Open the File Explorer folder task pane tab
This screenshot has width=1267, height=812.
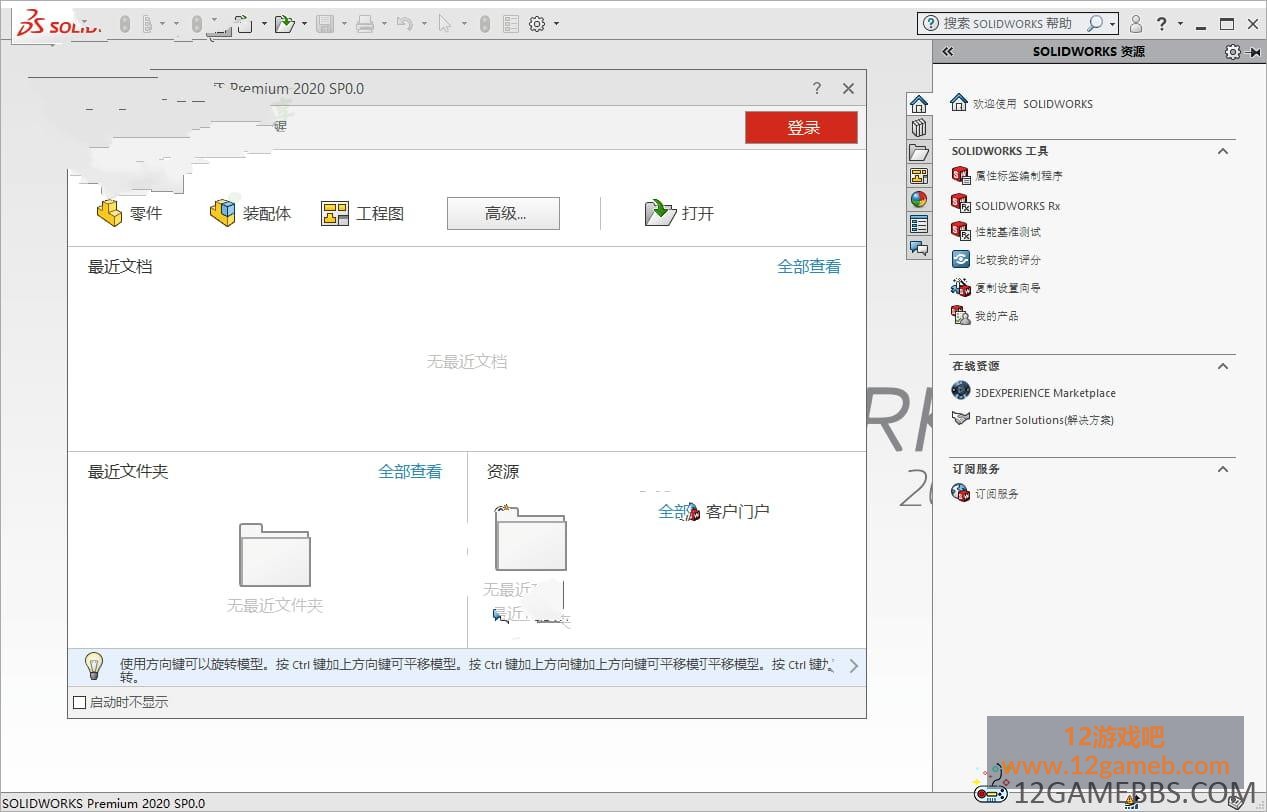[919, 152]
